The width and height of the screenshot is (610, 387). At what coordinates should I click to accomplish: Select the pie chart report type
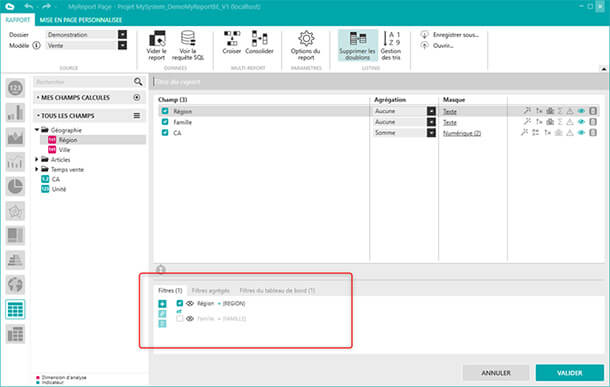tap(15, 186)
